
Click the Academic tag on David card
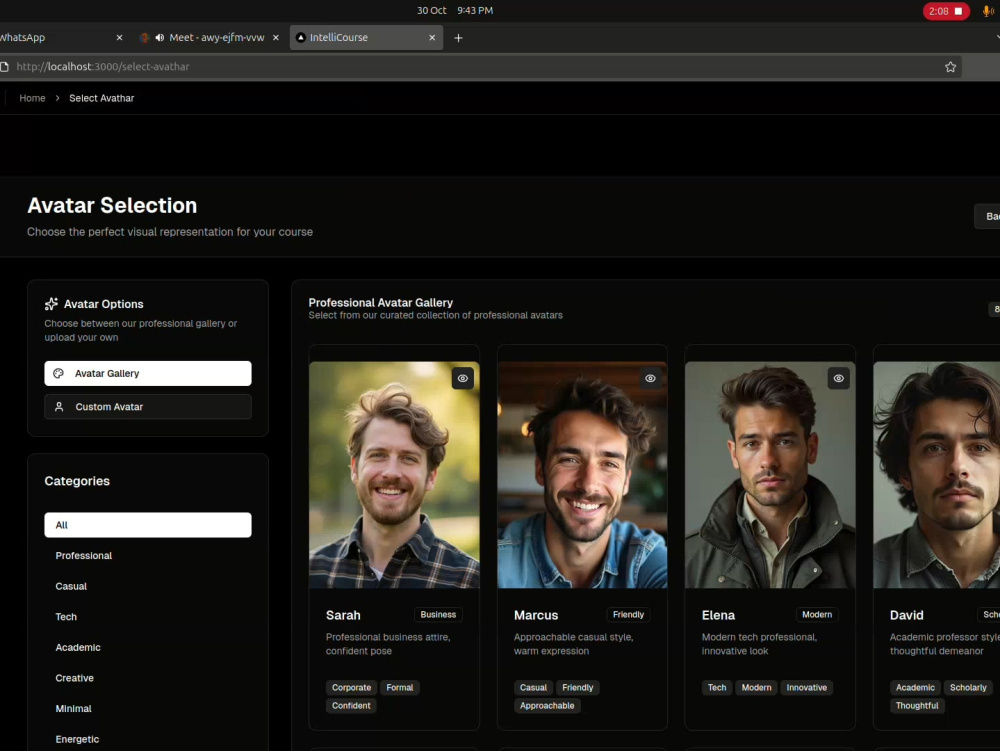click(915, 687)
